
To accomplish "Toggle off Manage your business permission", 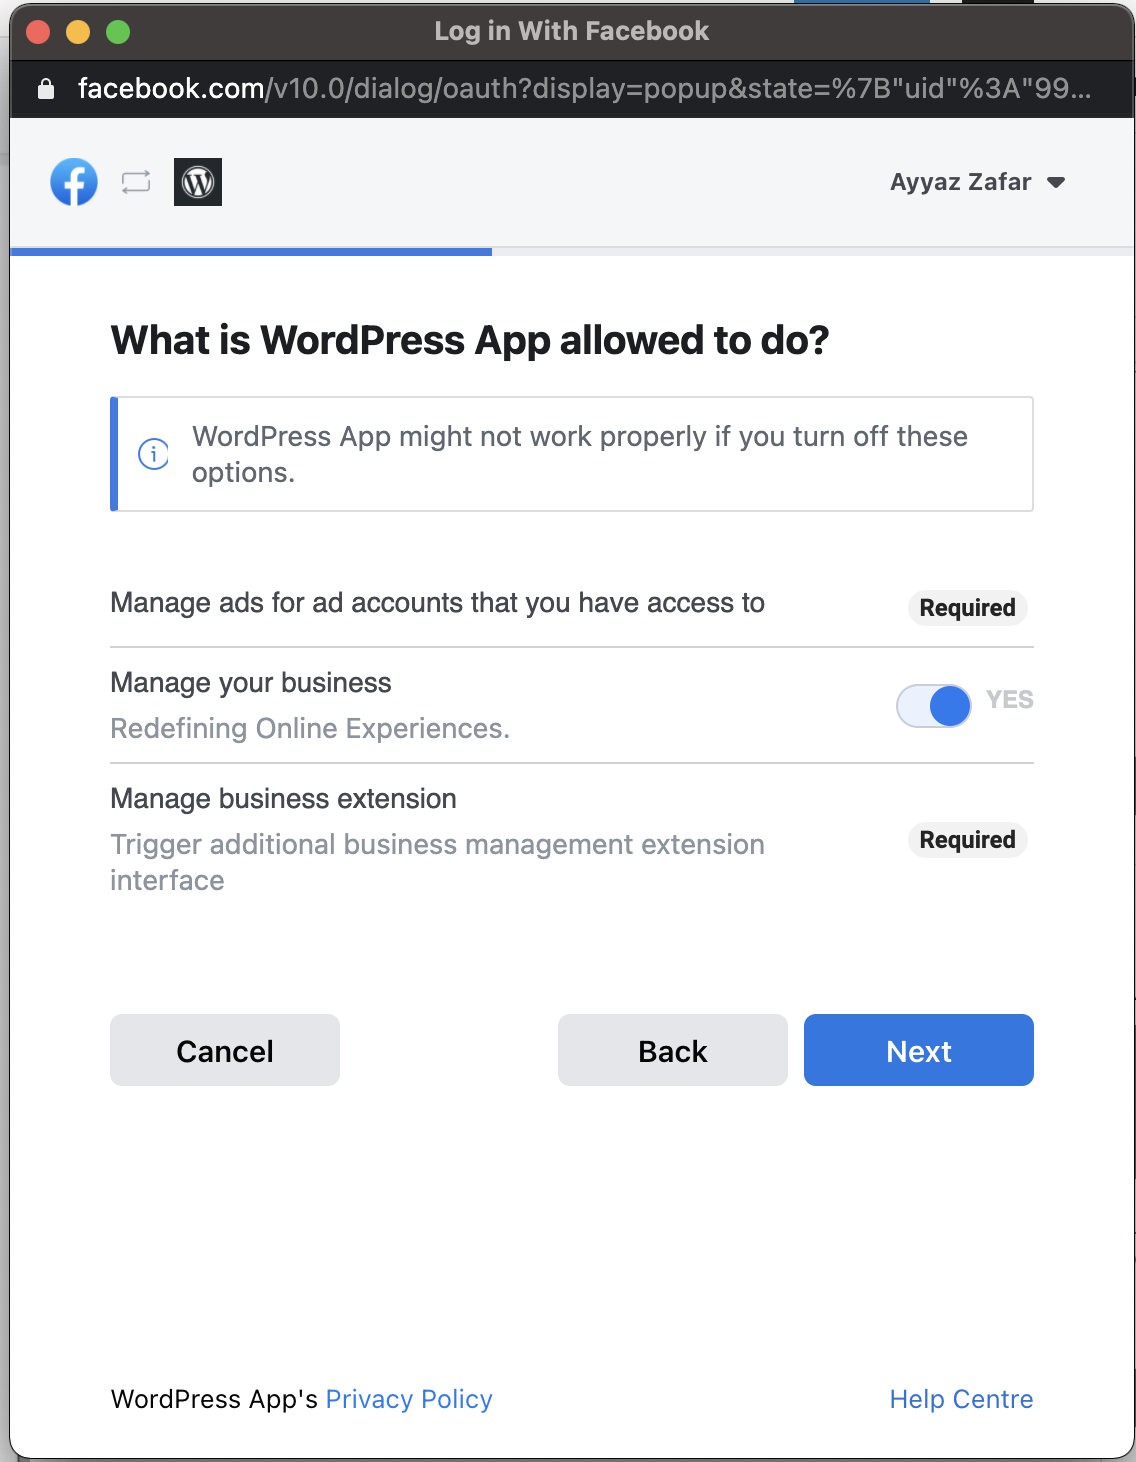I will 934,706.
